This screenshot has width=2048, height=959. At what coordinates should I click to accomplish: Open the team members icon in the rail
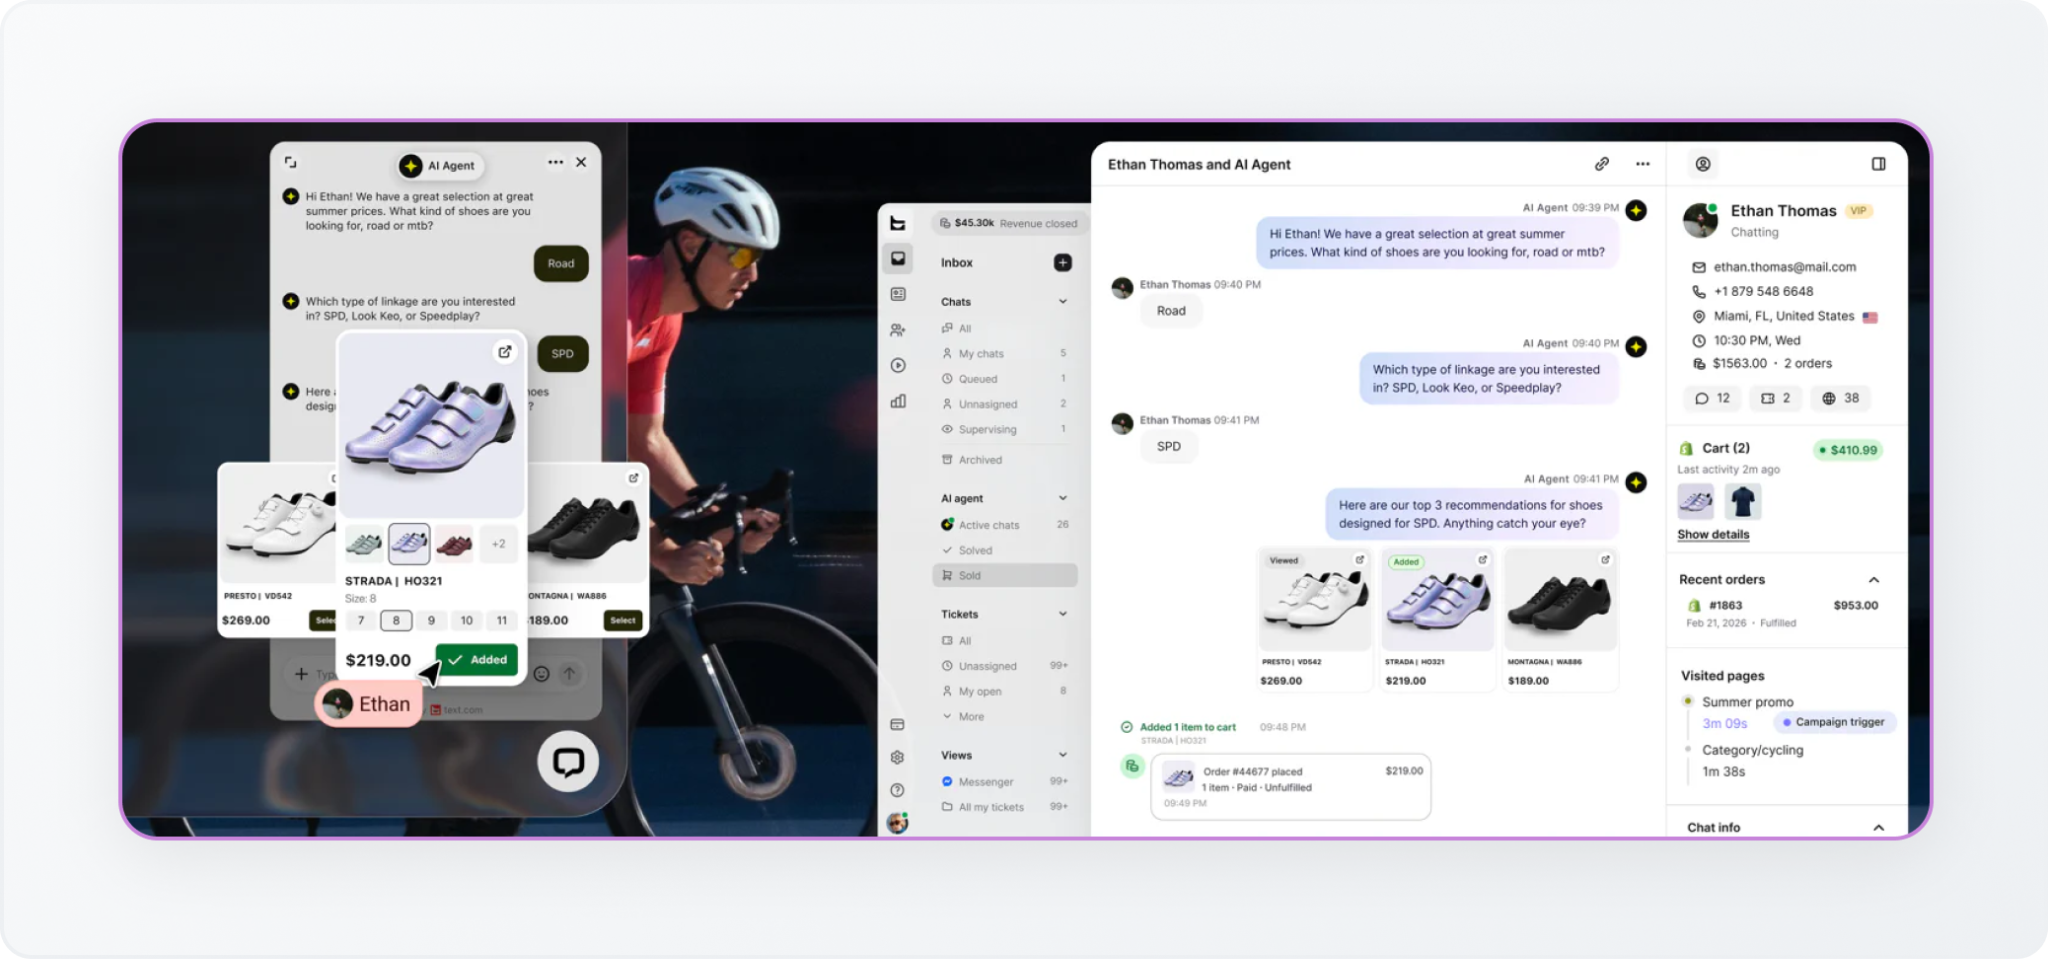pos(898,330)
